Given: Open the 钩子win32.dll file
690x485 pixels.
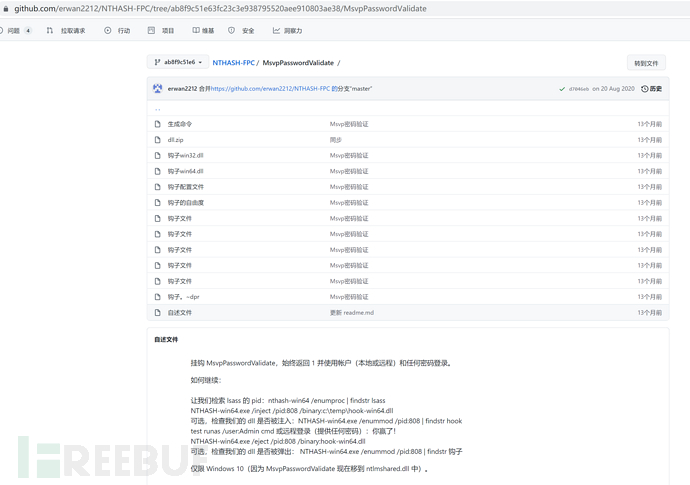Looking at the screenshot, I should point(185,155).
